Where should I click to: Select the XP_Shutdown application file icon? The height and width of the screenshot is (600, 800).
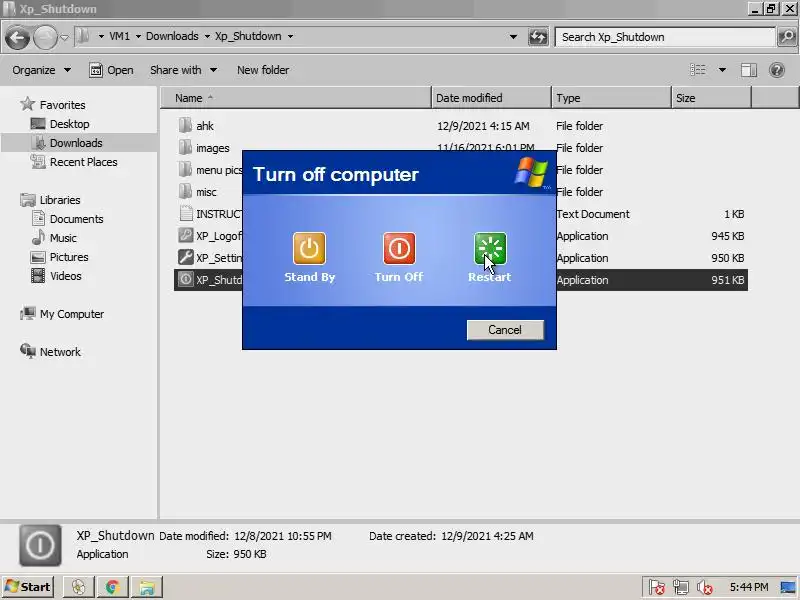point(186,280)
